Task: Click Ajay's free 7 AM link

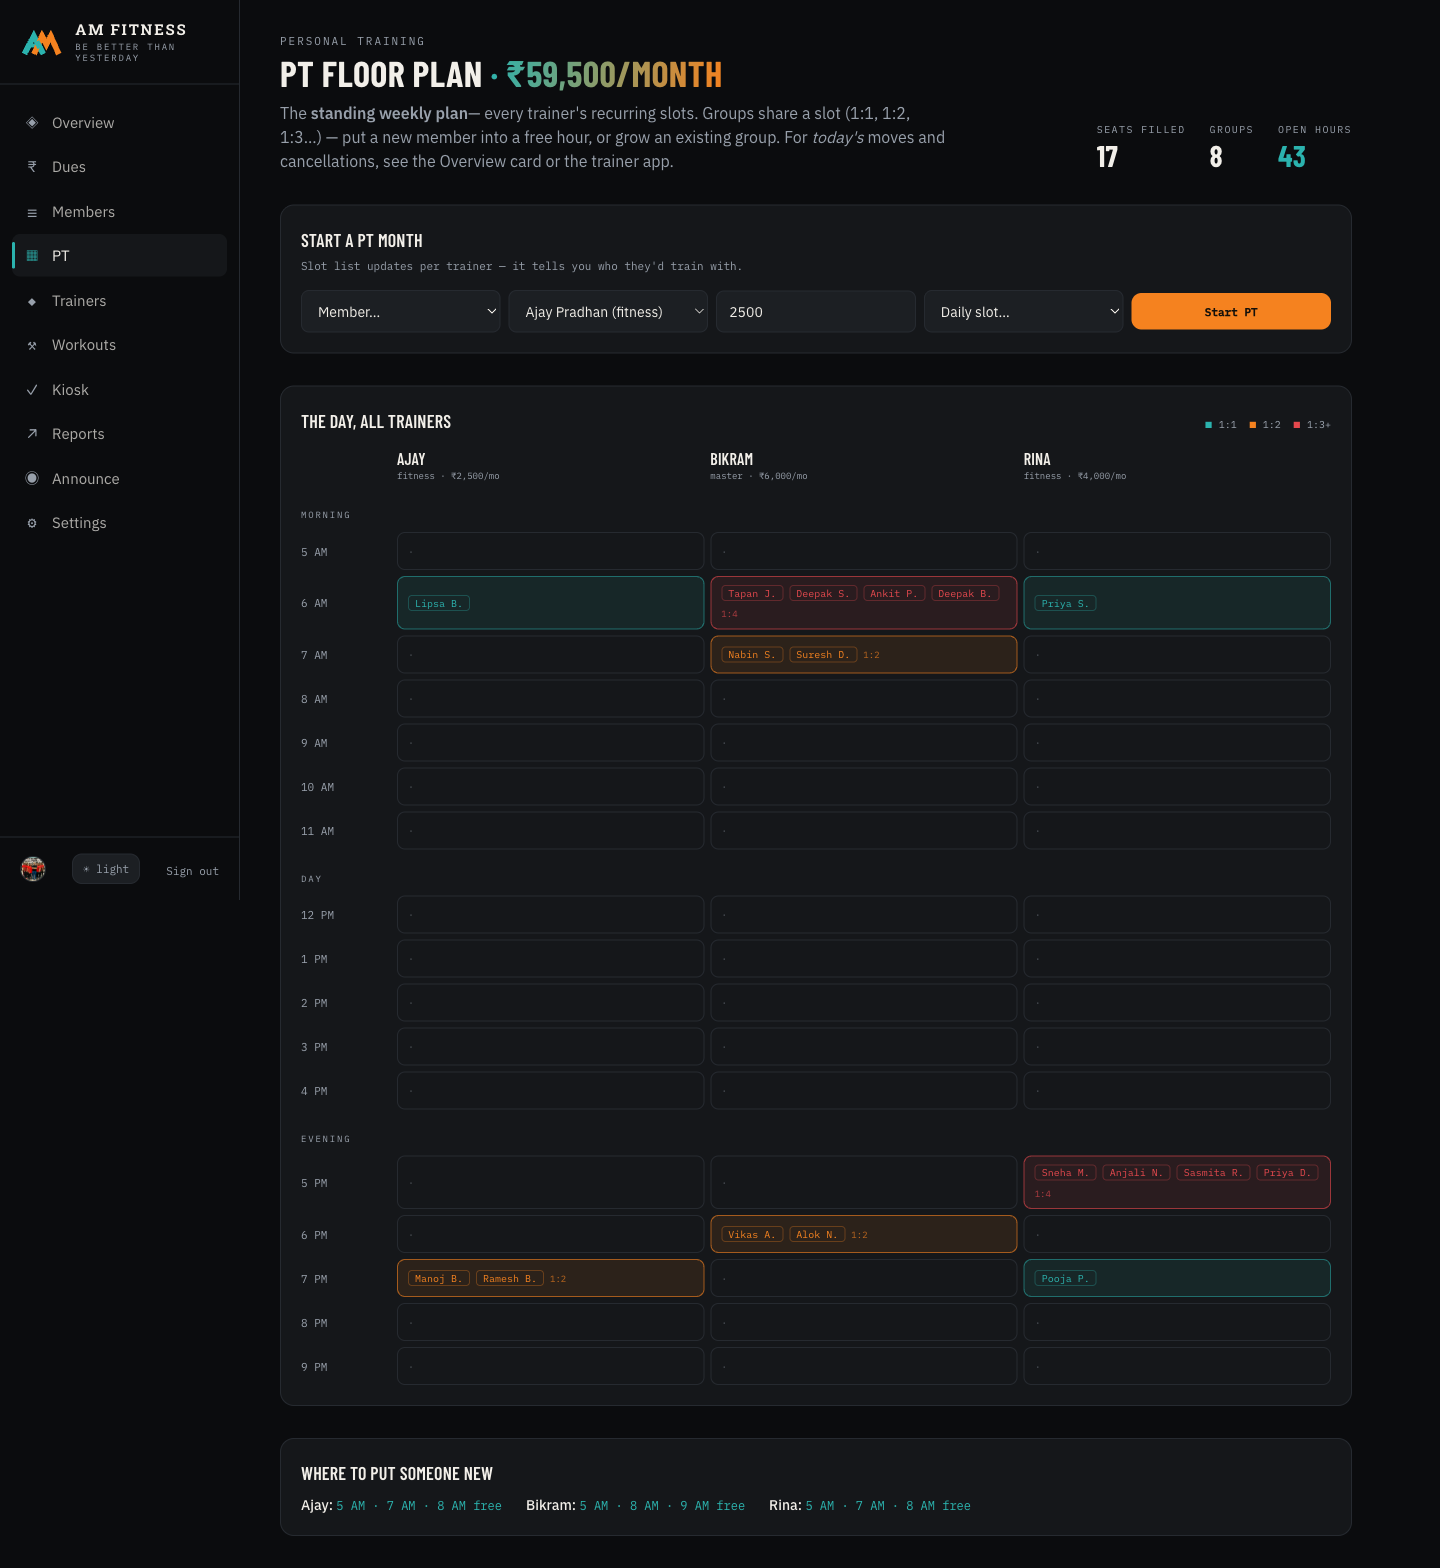Action: pyautogui.click(x=401, y=1506)
